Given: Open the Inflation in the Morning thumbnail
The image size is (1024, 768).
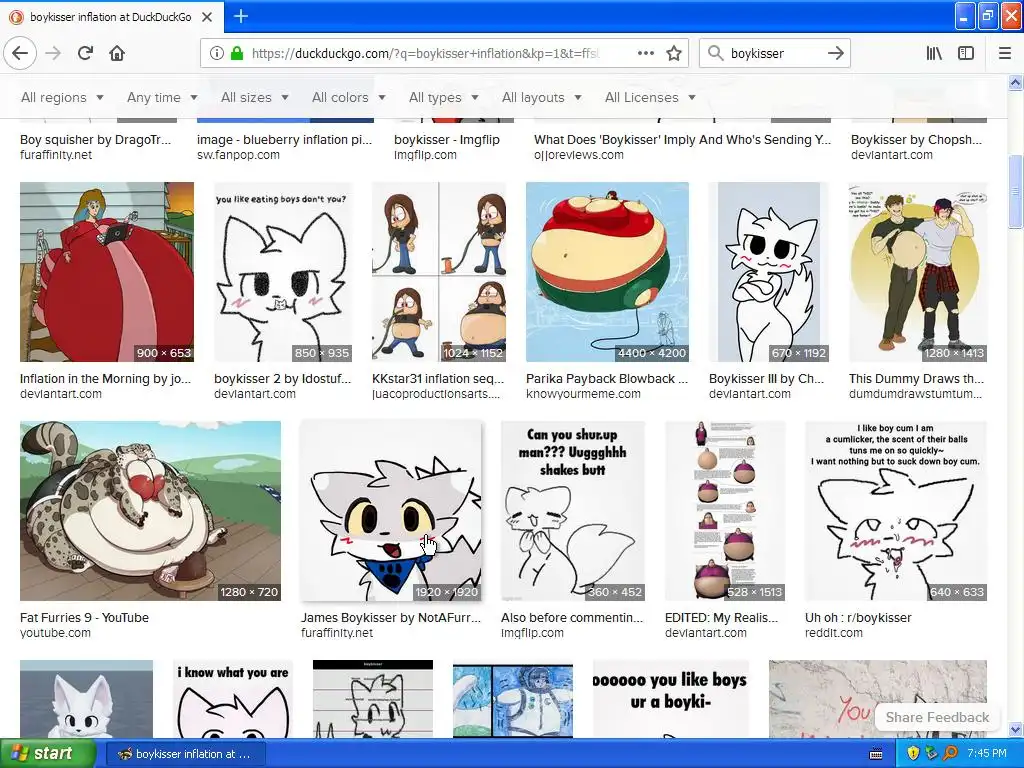Looking at the screenshot, I should point(106,272).
